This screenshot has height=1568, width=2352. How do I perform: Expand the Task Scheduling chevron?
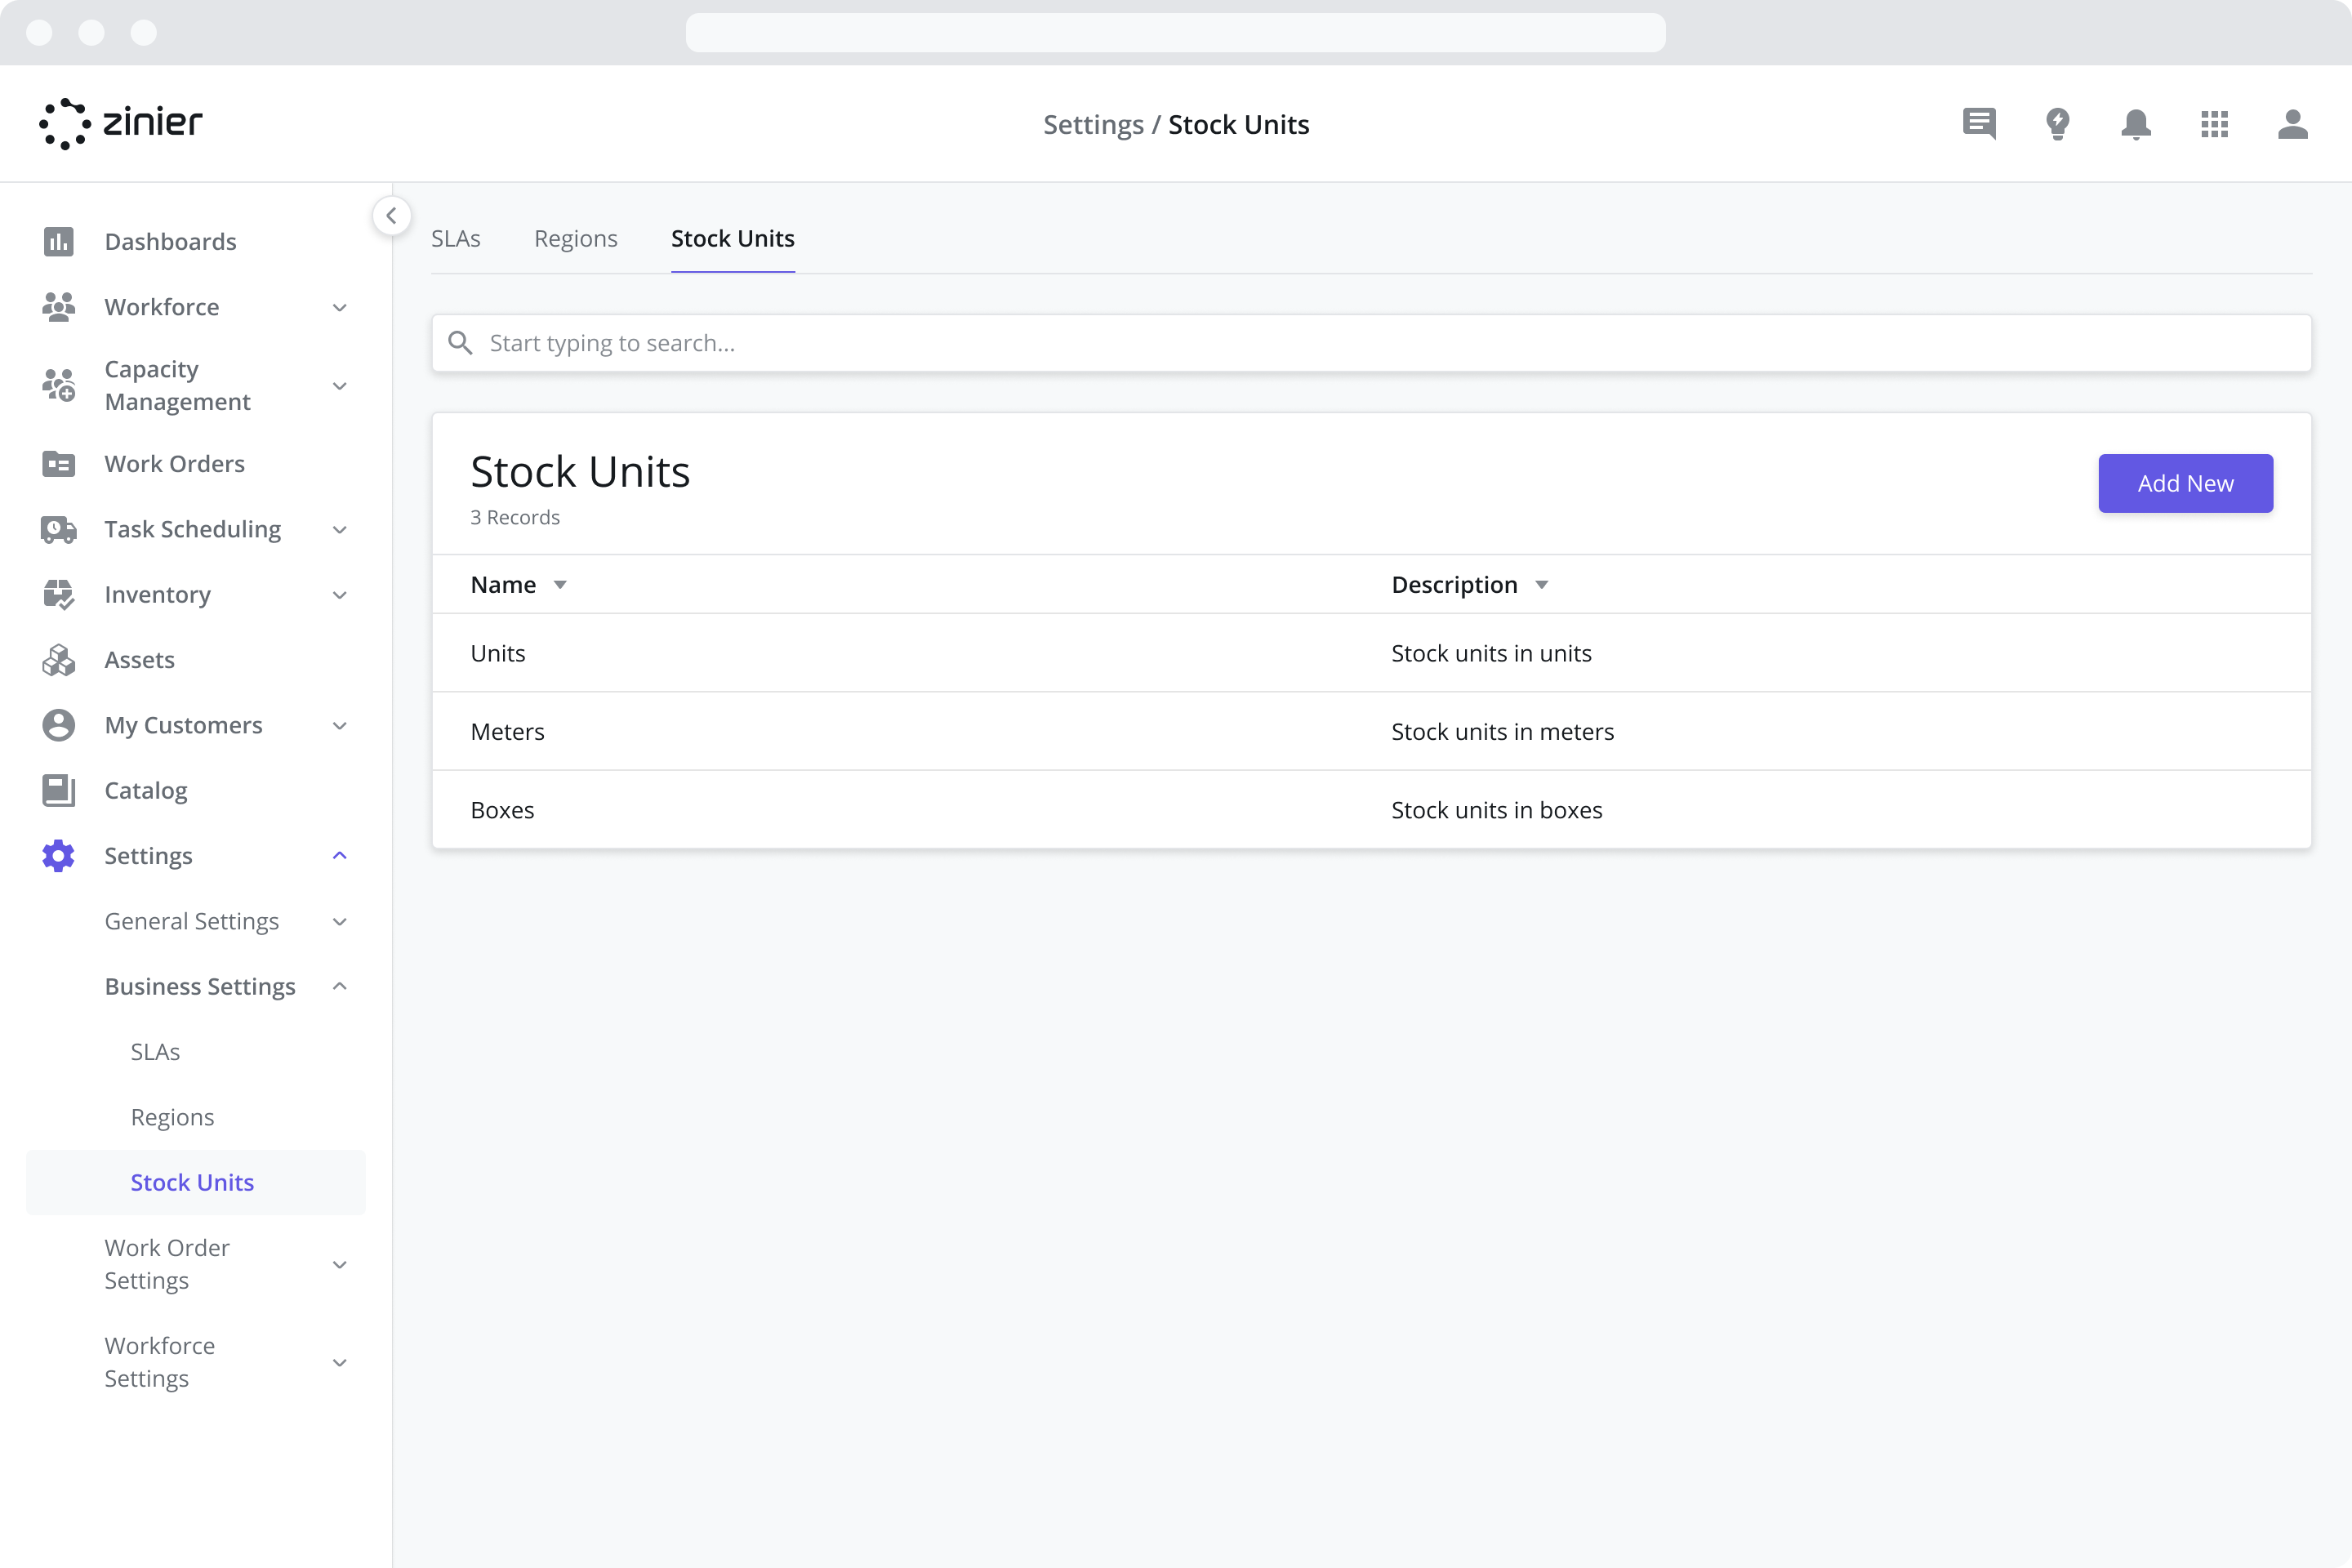(340, 530)
